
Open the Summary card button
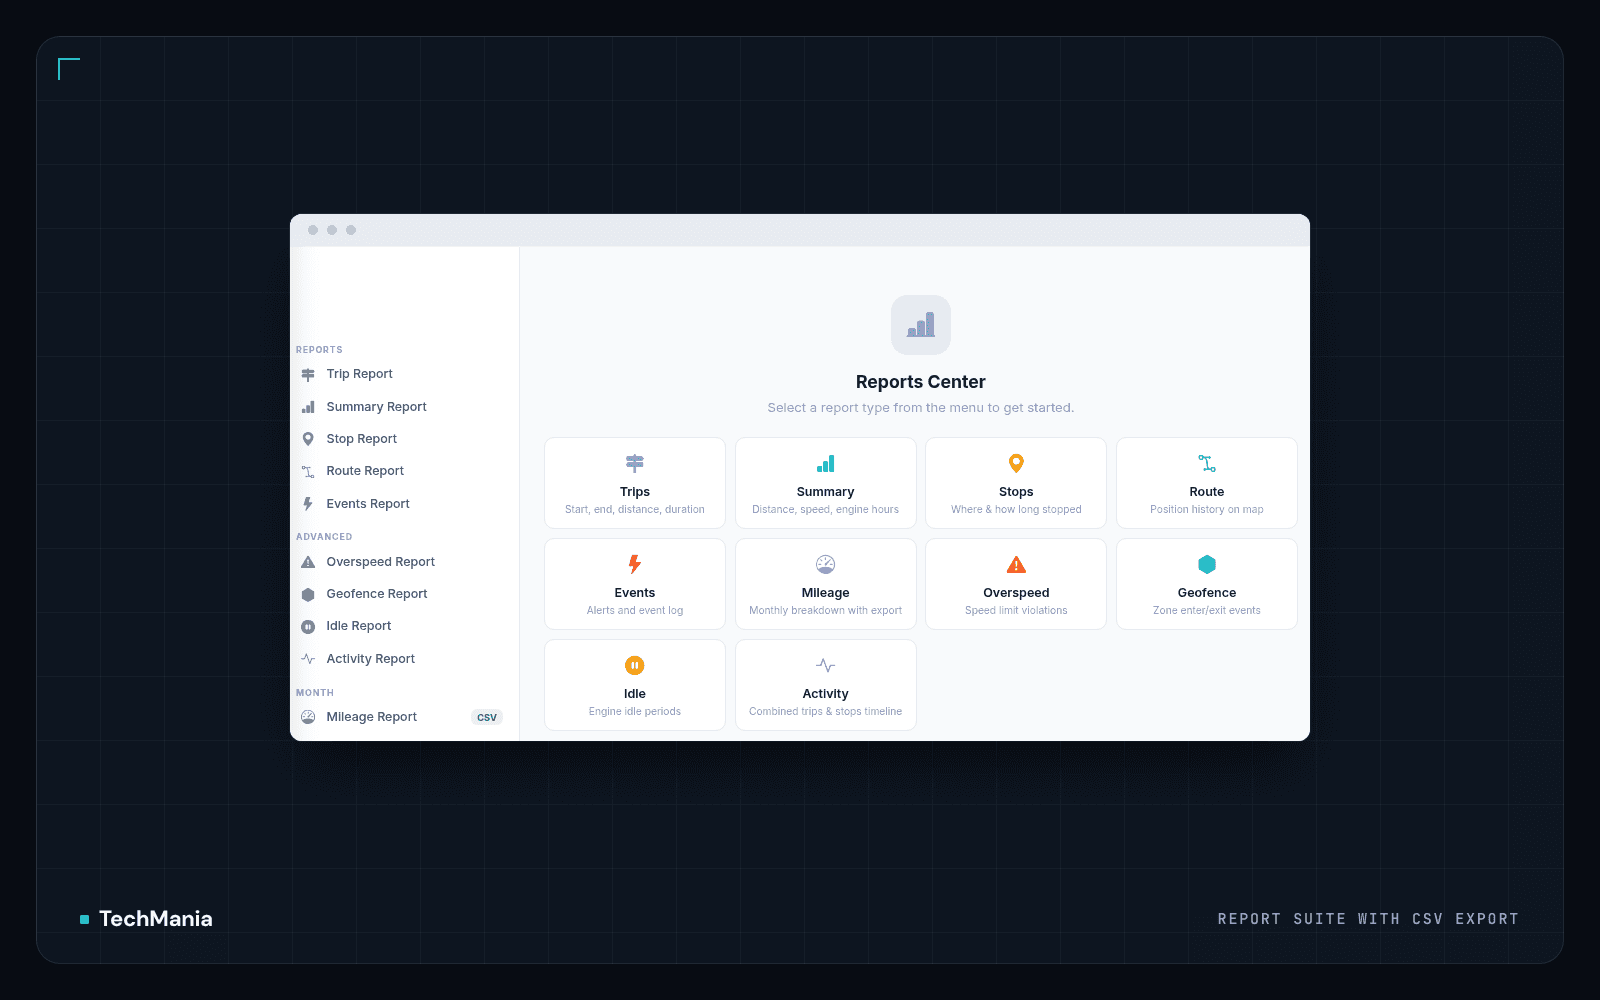[826, 483]
